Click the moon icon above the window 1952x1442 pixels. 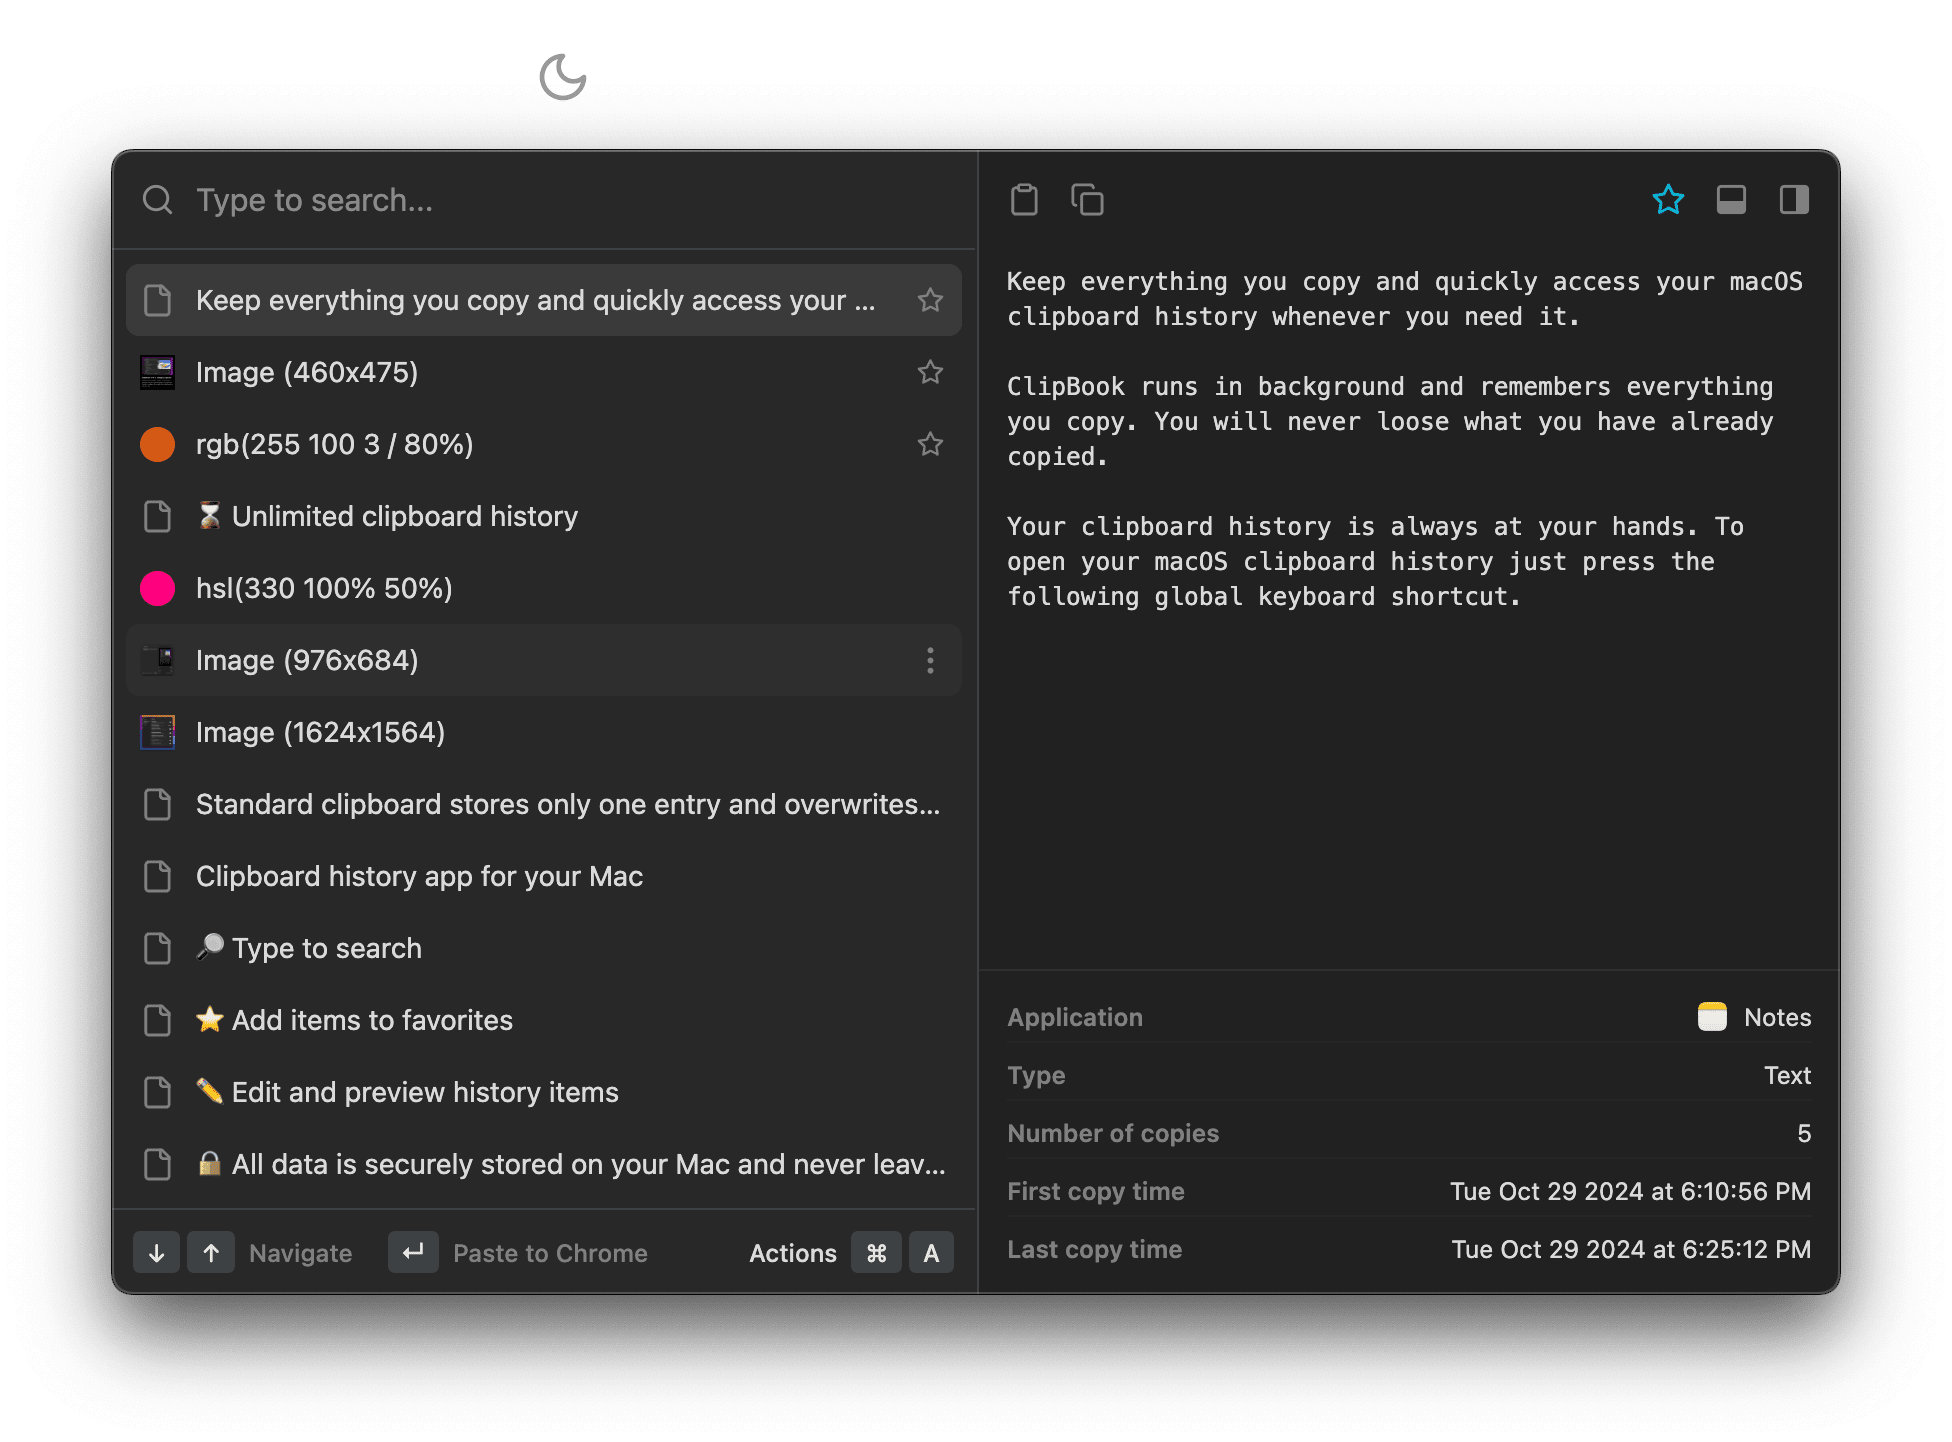click(562, 79)
